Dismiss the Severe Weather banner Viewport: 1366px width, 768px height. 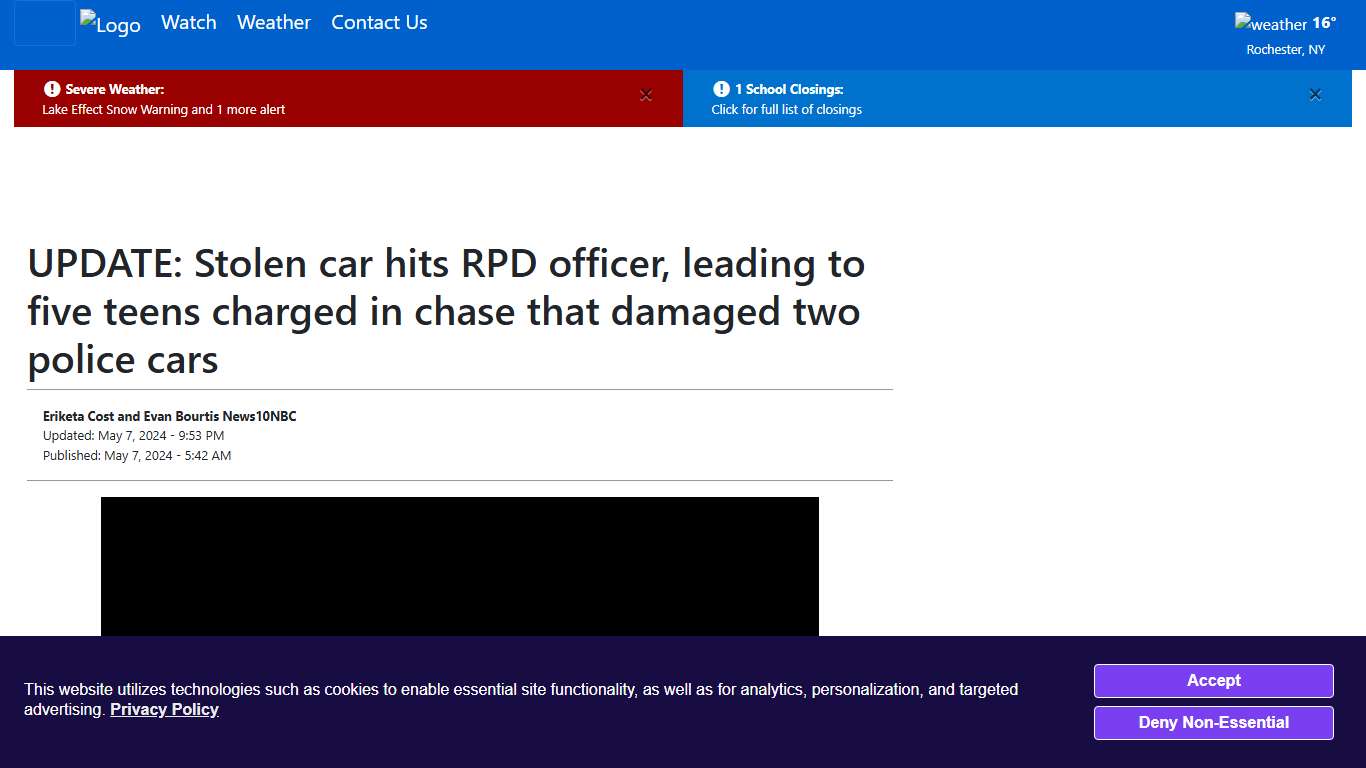pyautogui.click(x=646, y=95)
